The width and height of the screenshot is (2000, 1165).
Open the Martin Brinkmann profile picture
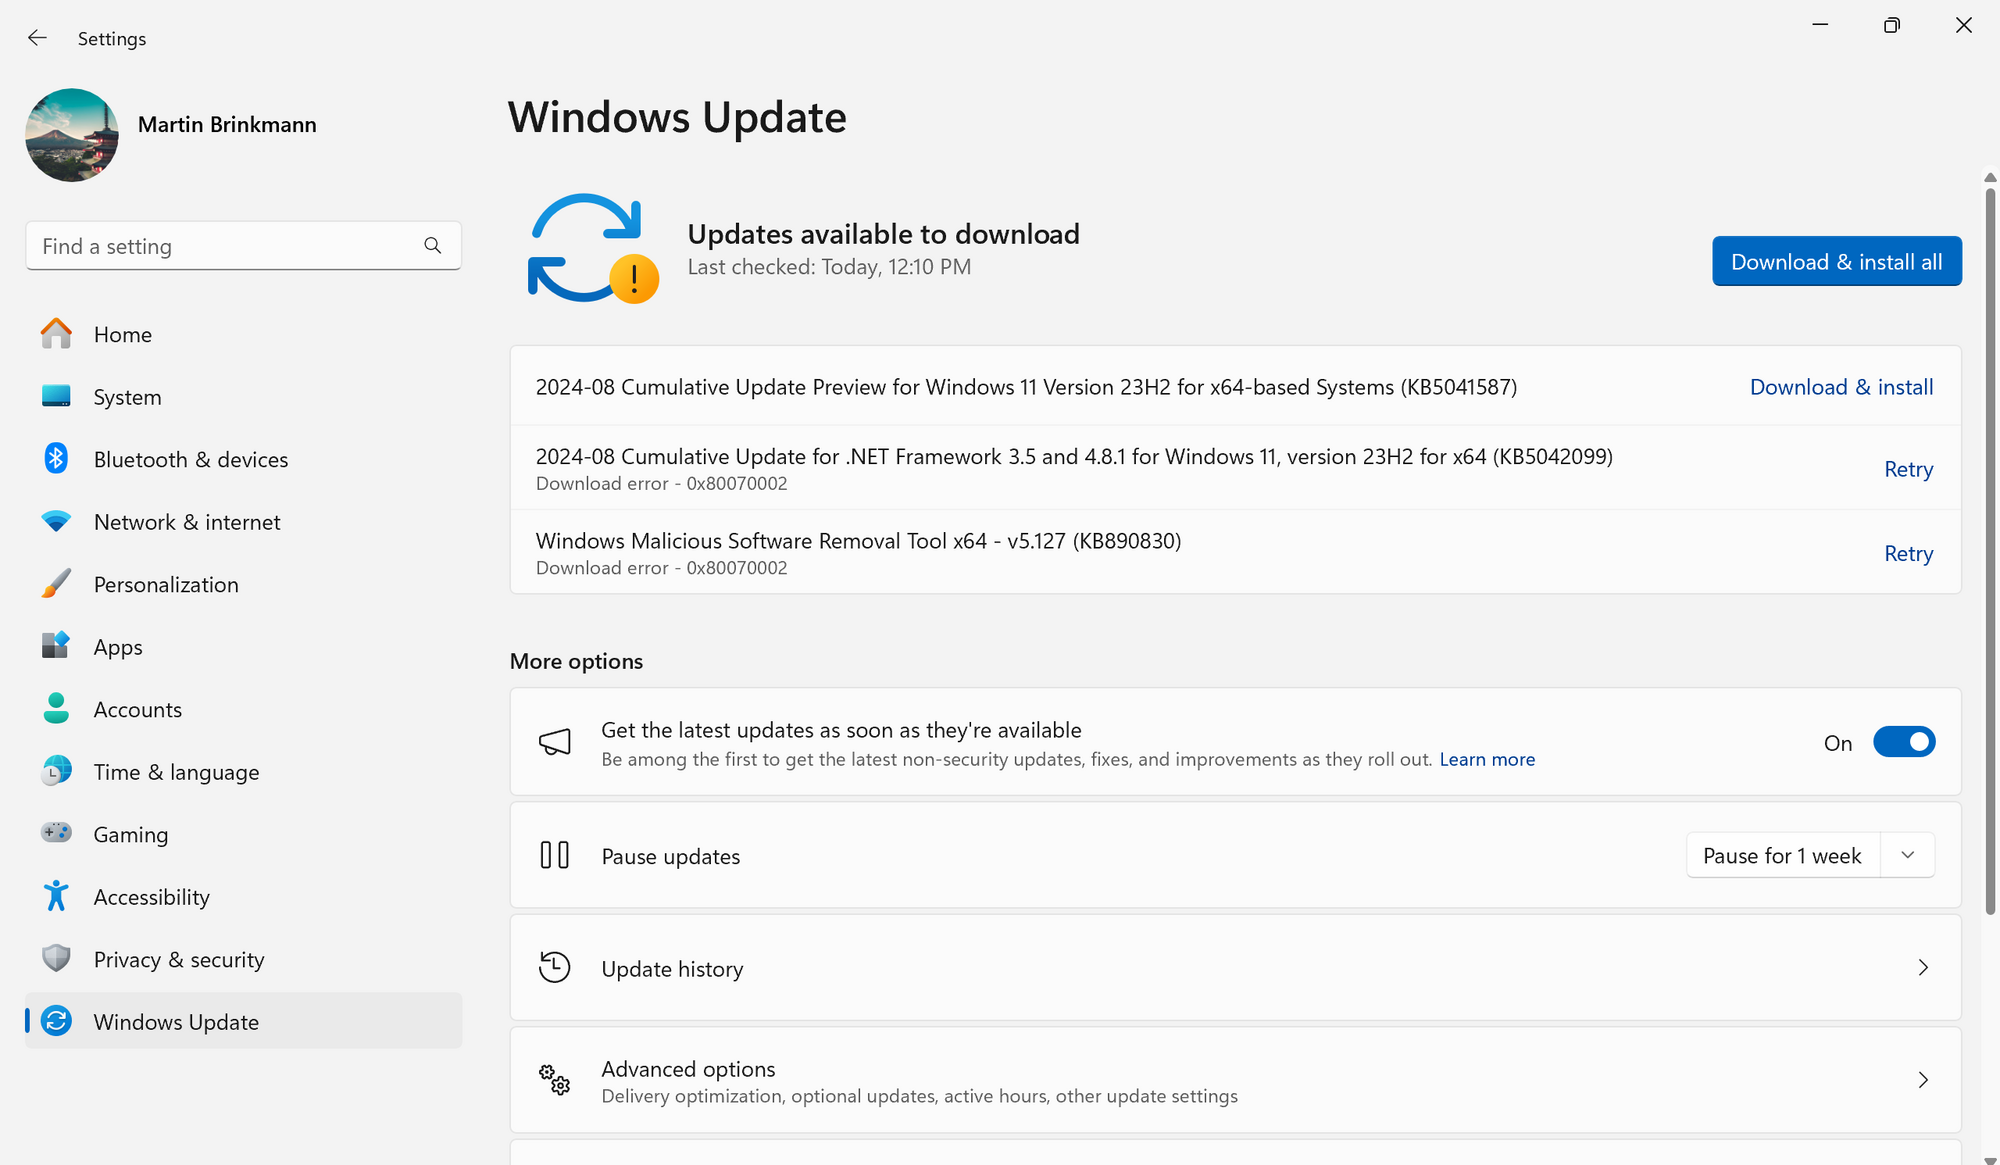click(72, 135)
